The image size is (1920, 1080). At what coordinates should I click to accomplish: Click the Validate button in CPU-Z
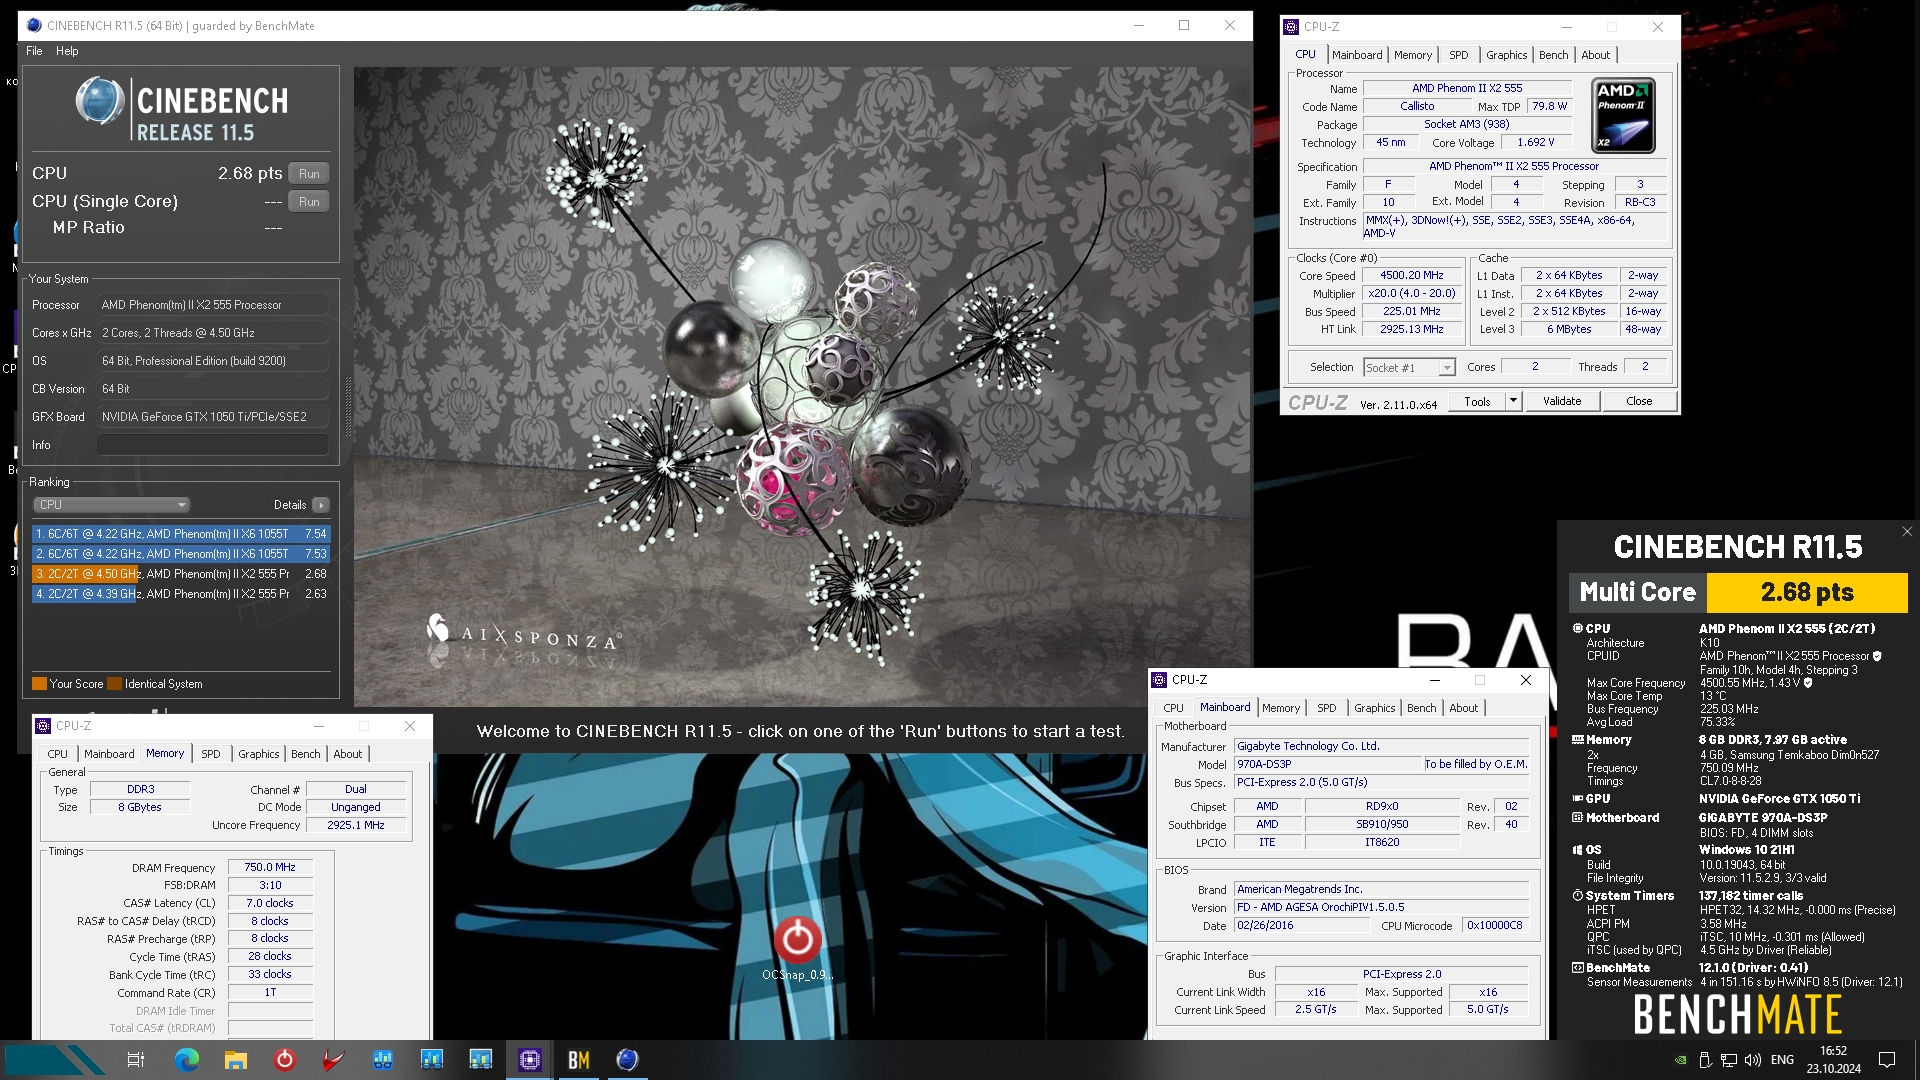point(1562,401)
